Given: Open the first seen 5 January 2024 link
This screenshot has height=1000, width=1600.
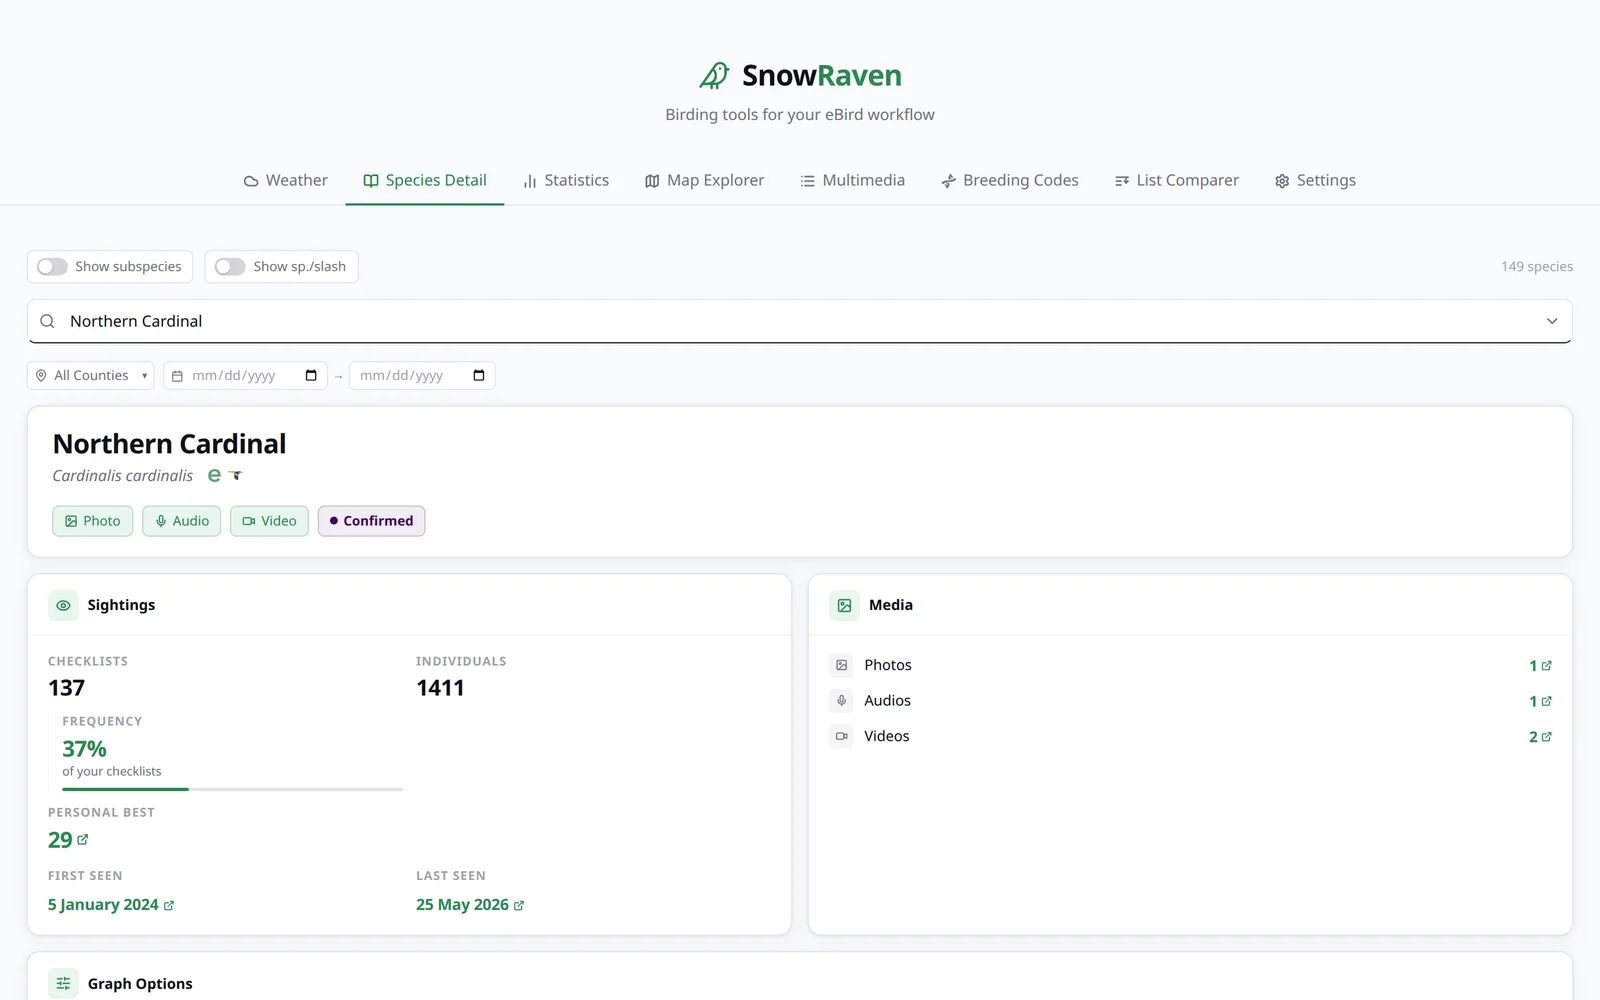Looking at the screenshot, I should [x=111, y=905].
